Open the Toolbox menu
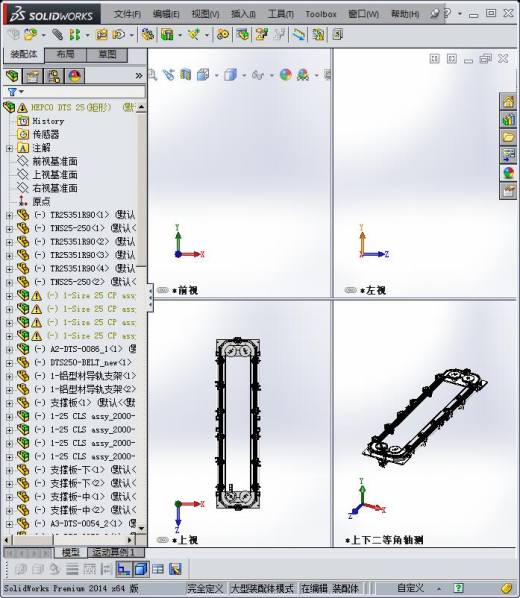Image resolution: width=520 pixels, height=598 pixels. (x=321, y=14)
